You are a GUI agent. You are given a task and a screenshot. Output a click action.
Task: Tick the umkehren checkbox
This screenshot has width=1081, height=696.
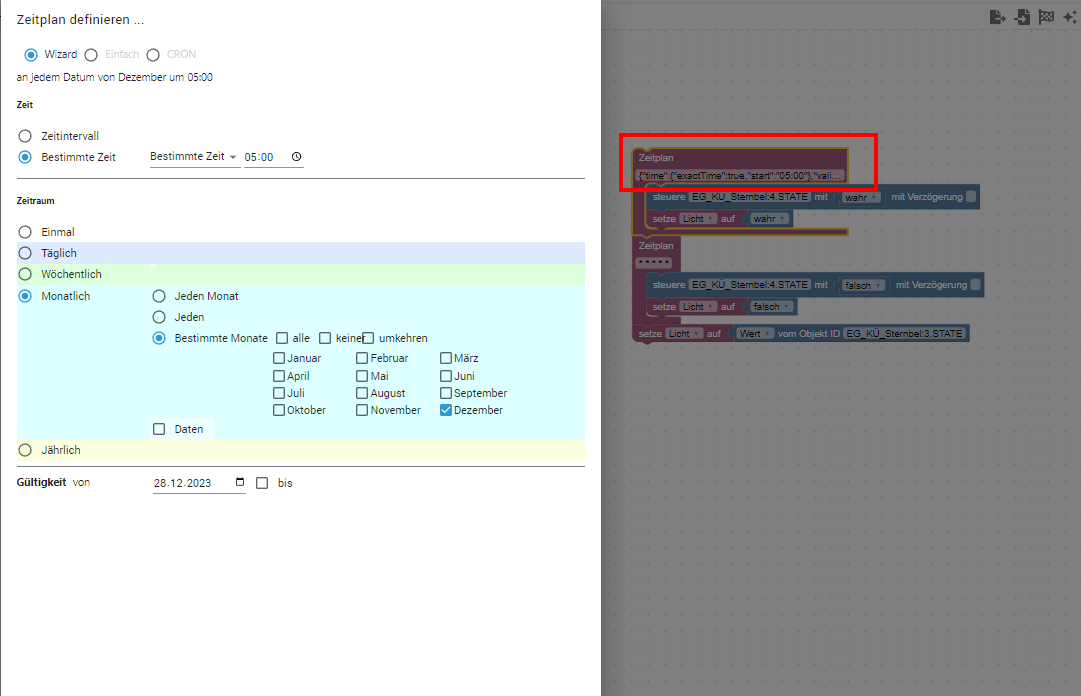click(368, 338)
